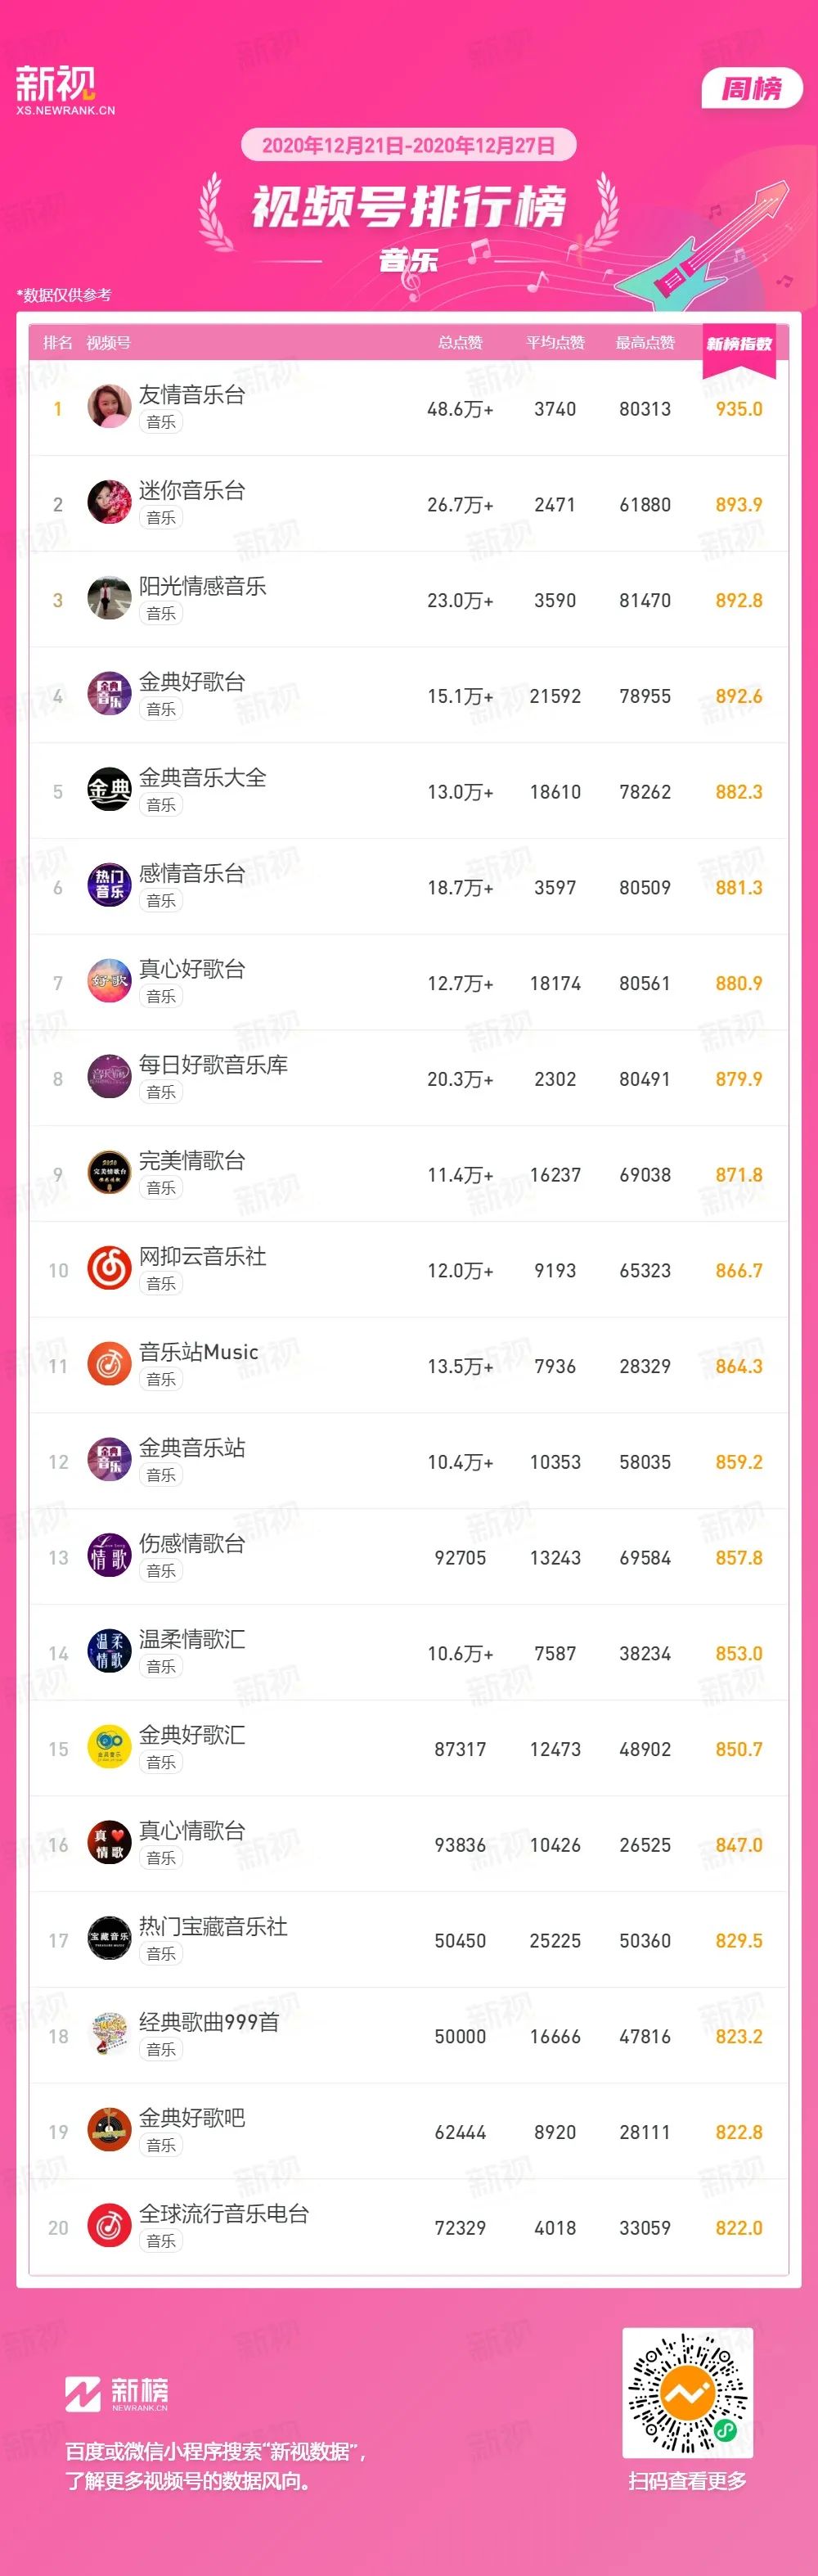Click the 友情音乐台 avatar icon
This screenshot has height=2576, width=818.
(x=109, y=406)
